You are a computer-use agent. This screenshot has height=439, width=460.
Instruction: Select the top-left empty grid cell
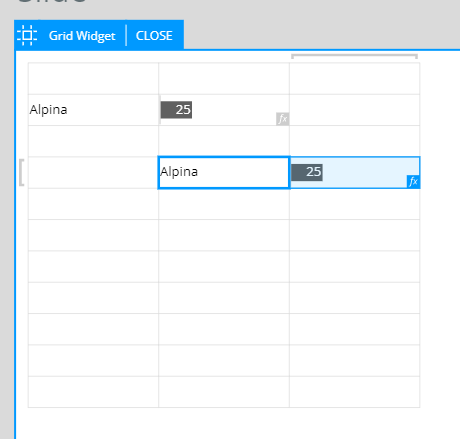93,79
